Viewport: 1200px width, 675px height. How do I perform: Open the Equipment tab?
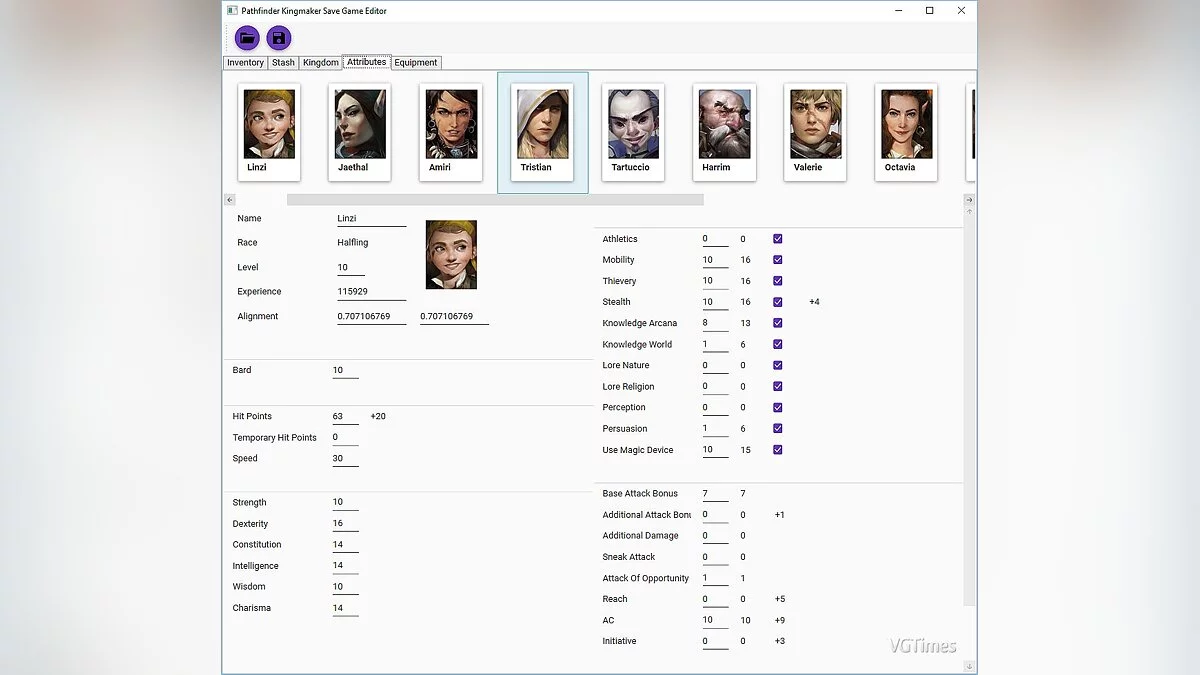(416, 63)
